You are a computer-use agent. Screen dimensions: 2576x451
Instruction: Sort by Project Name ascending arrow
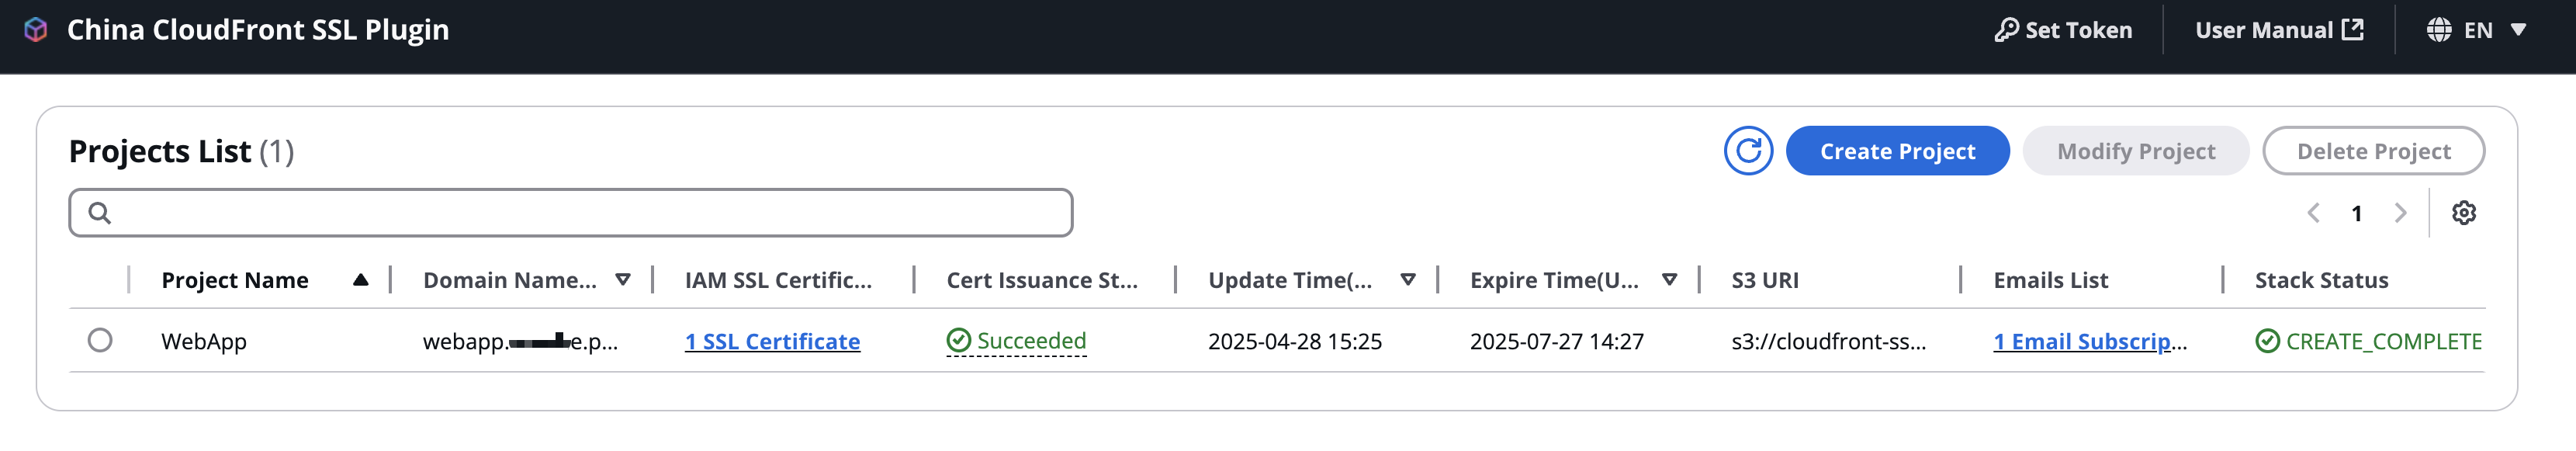pyautogui.click(x=361, y=280)
